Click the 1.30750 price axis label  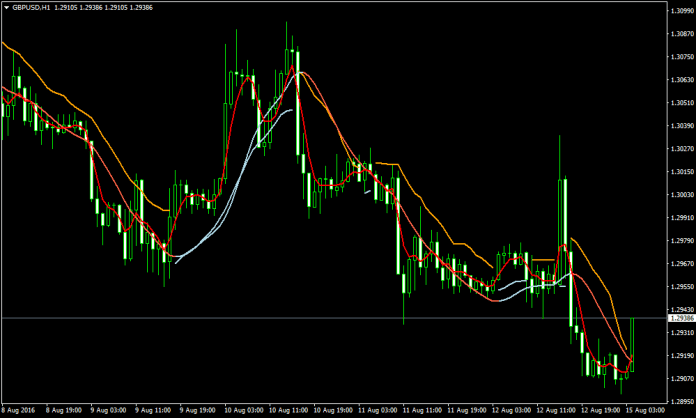(x=680, y=57)
